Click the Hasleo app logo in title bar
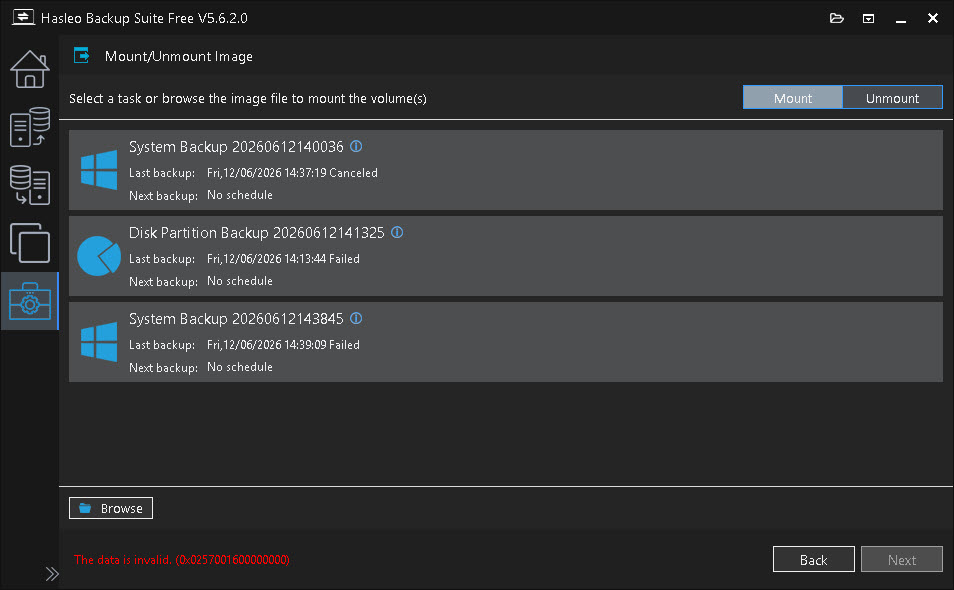Screen dimensions: 954x590 pyautogui.click(x=23, y=18)
